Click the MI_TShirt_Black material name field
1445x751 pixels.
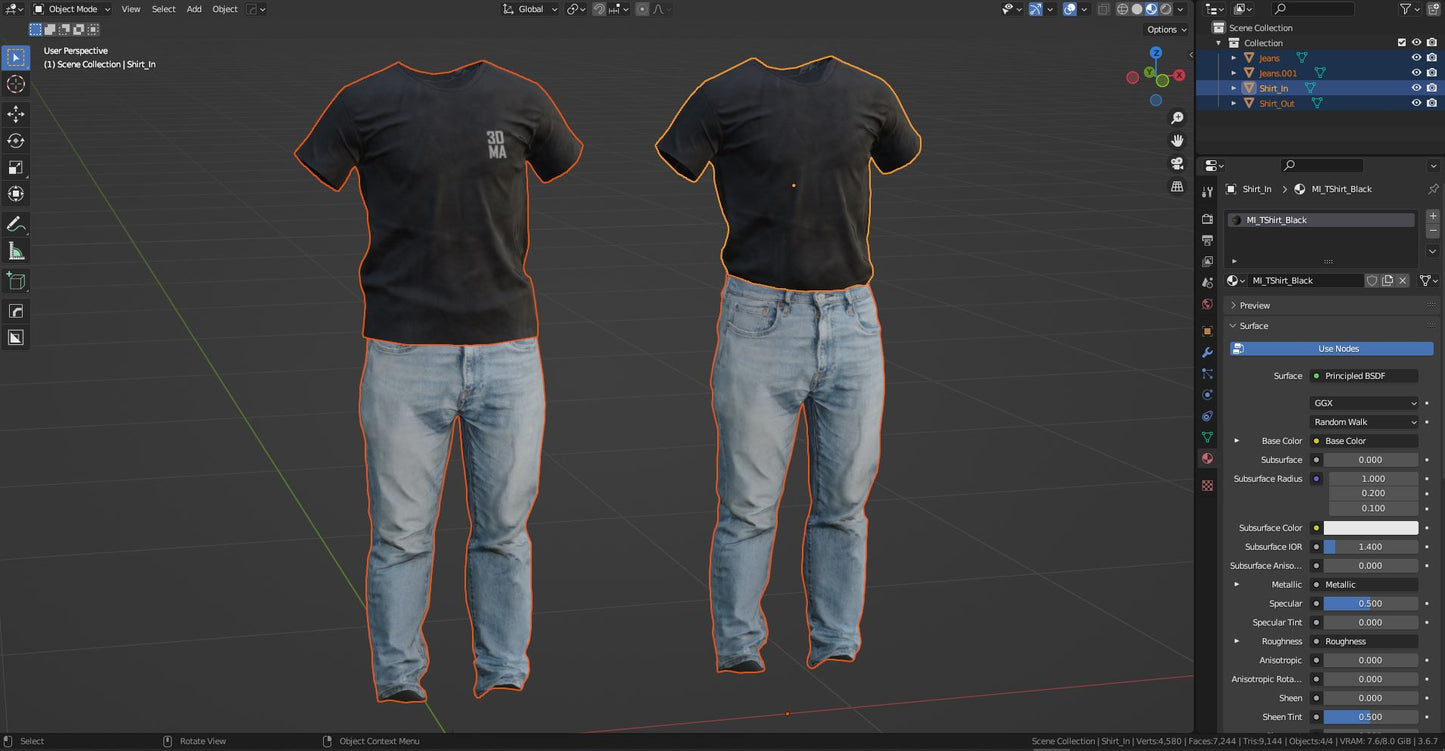[1305, 281]
